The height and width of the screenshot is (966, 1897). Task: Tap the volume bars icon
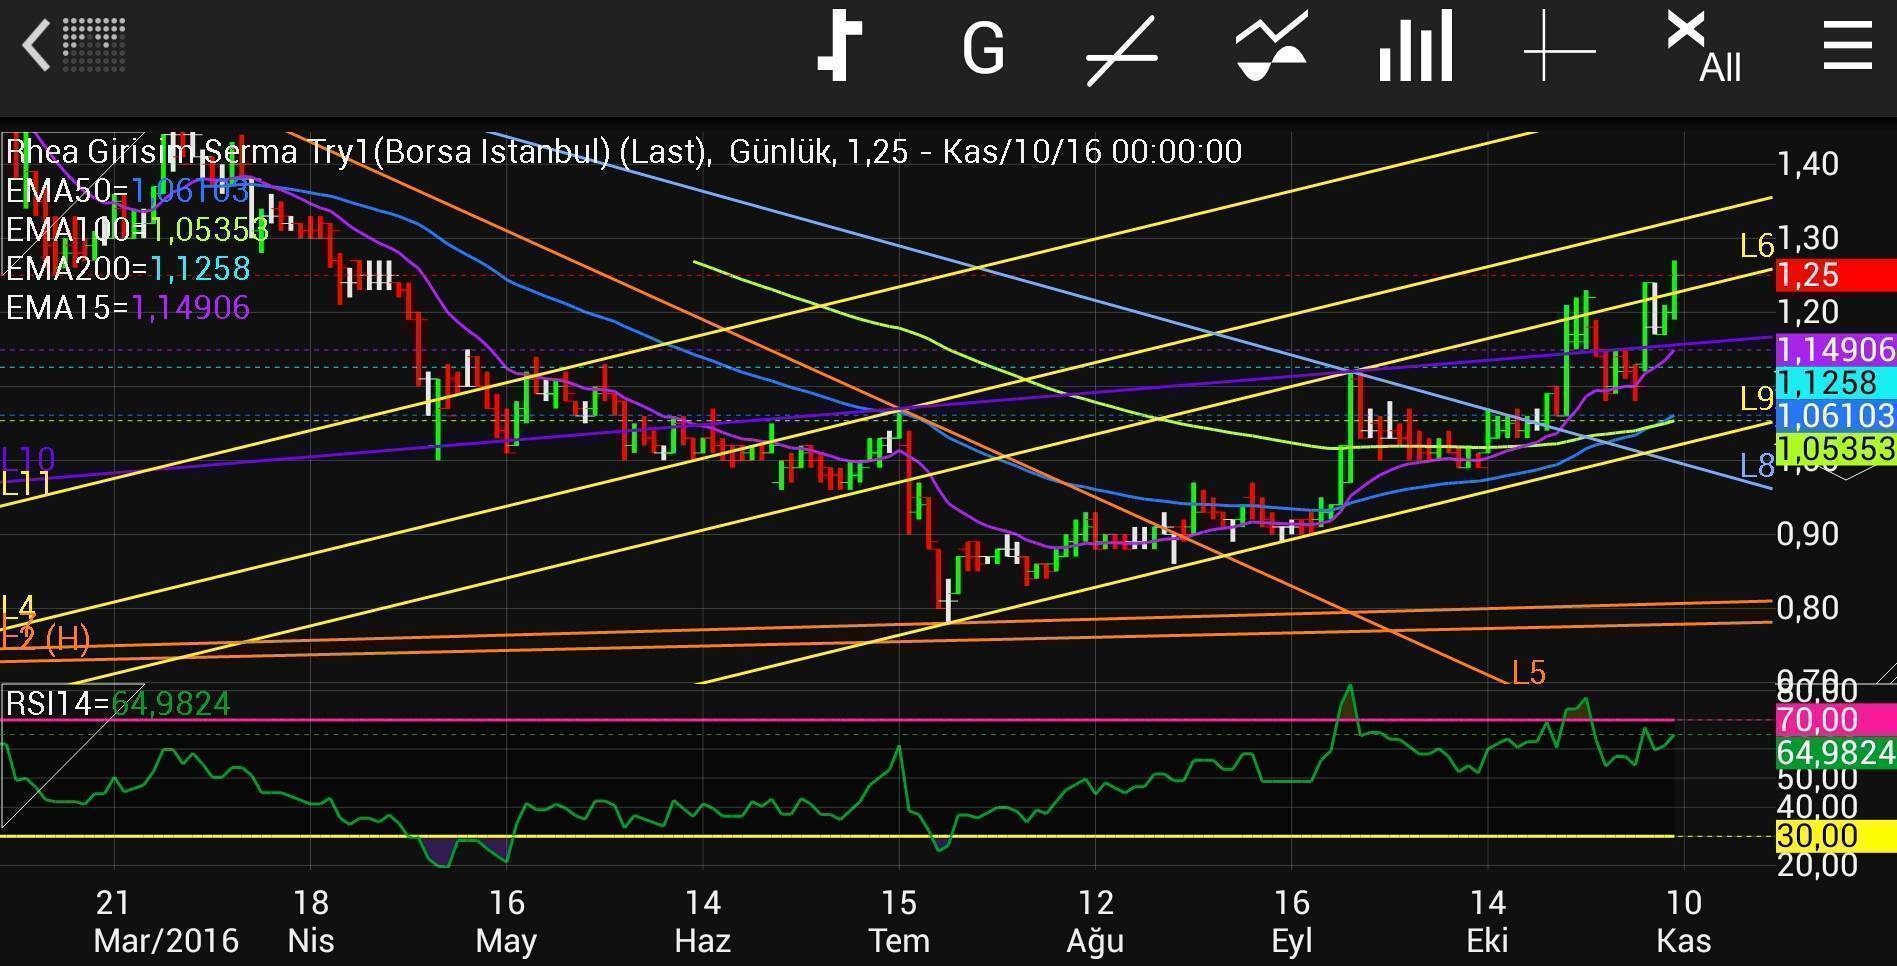click(1415, 48)
